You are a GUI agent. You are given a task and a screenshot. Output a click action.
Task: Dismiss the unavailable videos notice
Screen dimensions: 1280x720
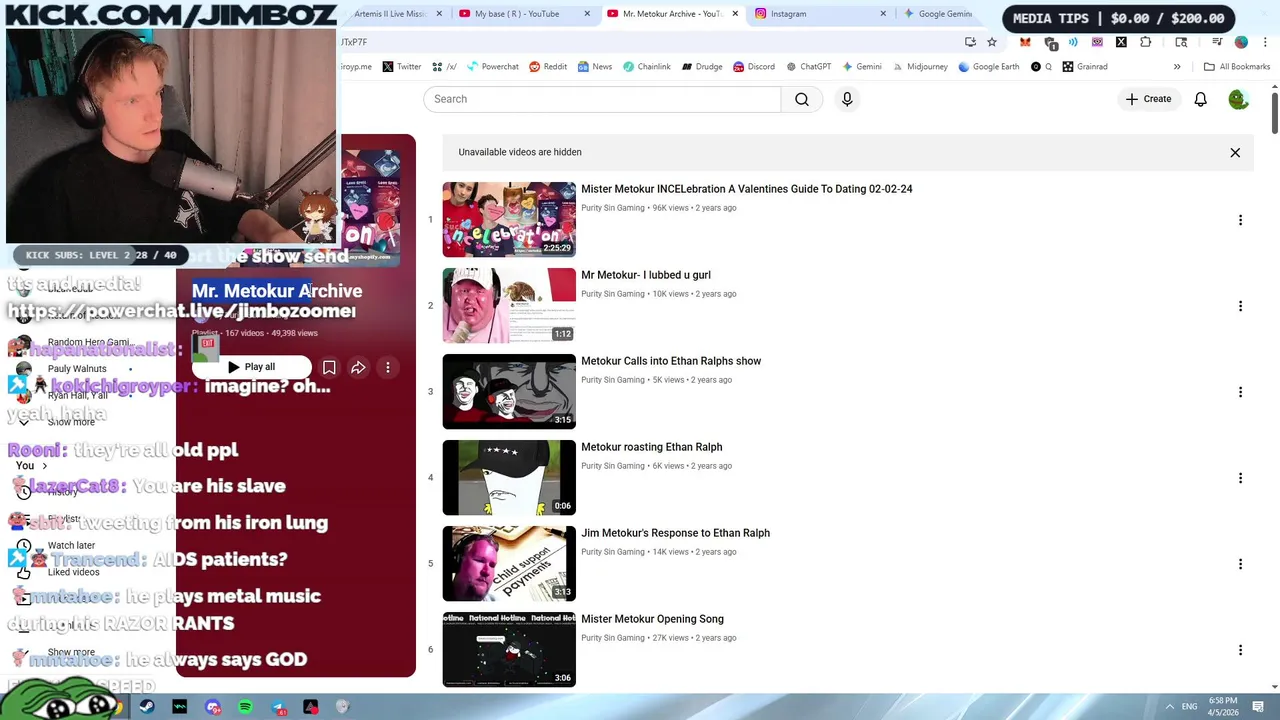(1235, 153)
